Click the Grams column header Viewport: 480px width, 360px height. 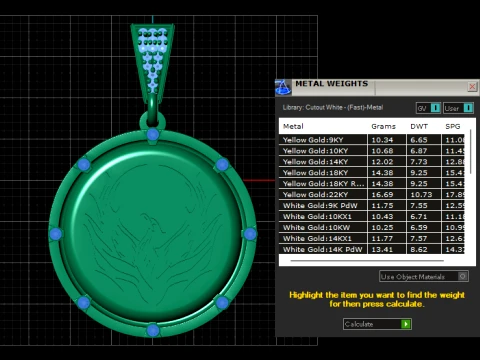[383, 126]
